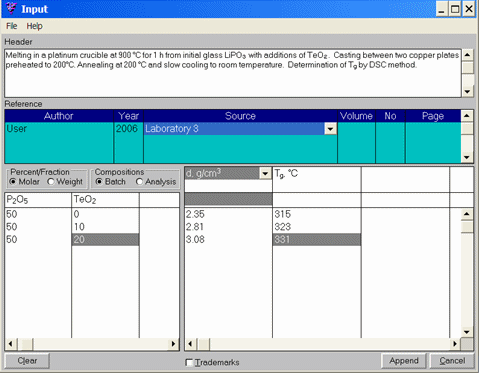This screenshot has width=479, height=373.
Task: Select Tg cell 323
Action: click(316, 227)
